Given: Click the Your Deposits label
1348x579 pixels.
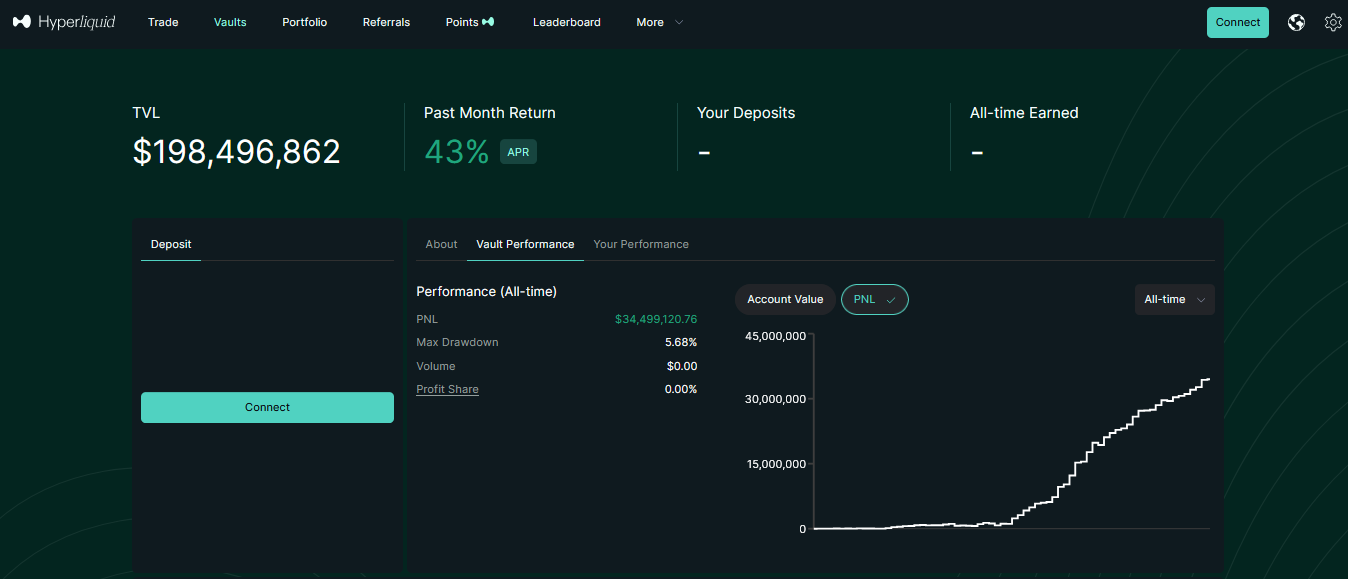Looking at the screenshot, I should pyautogui.click(x=746, y=113).
